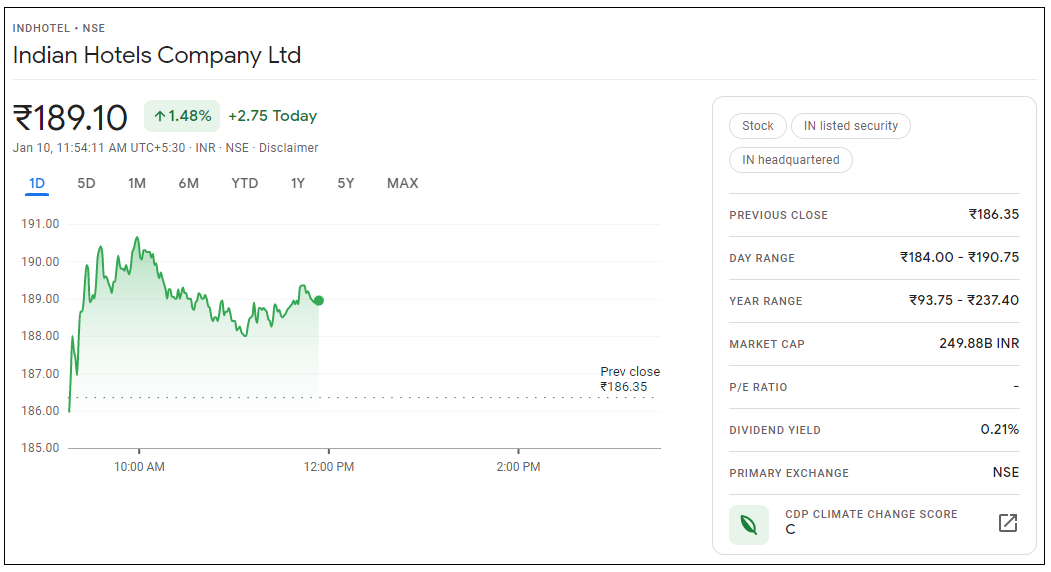Show the MAX chart range
The image size is (1051, 572).
[x=402, y=183]
